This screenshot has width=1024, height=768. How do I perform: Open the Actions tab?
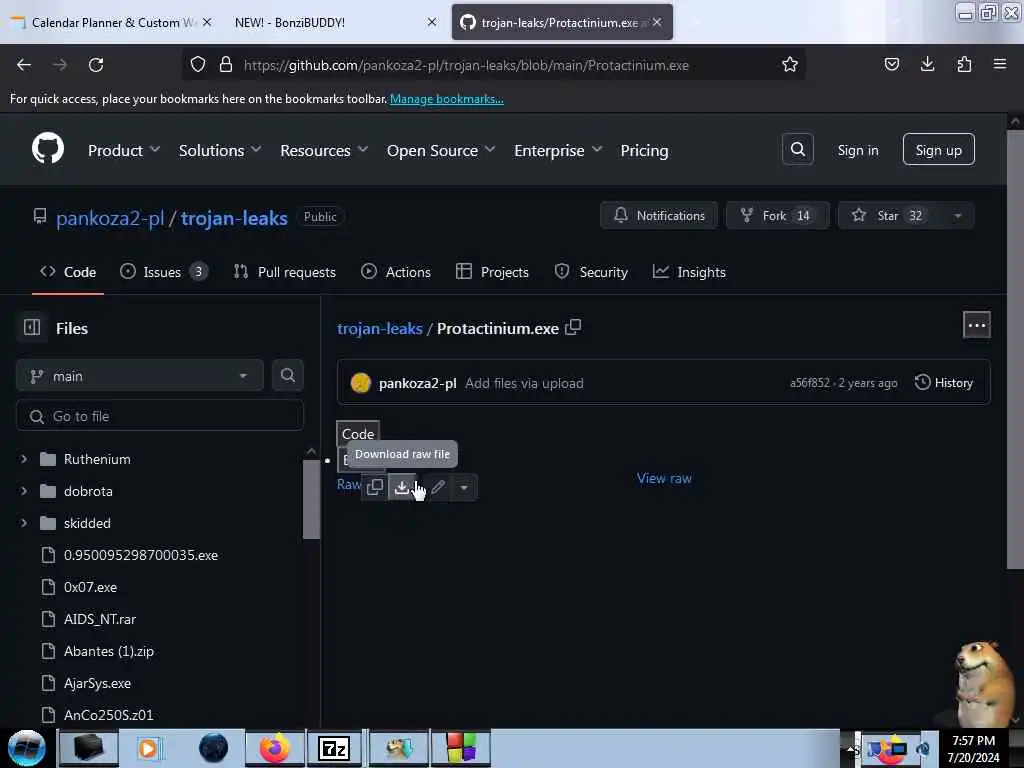396,272
